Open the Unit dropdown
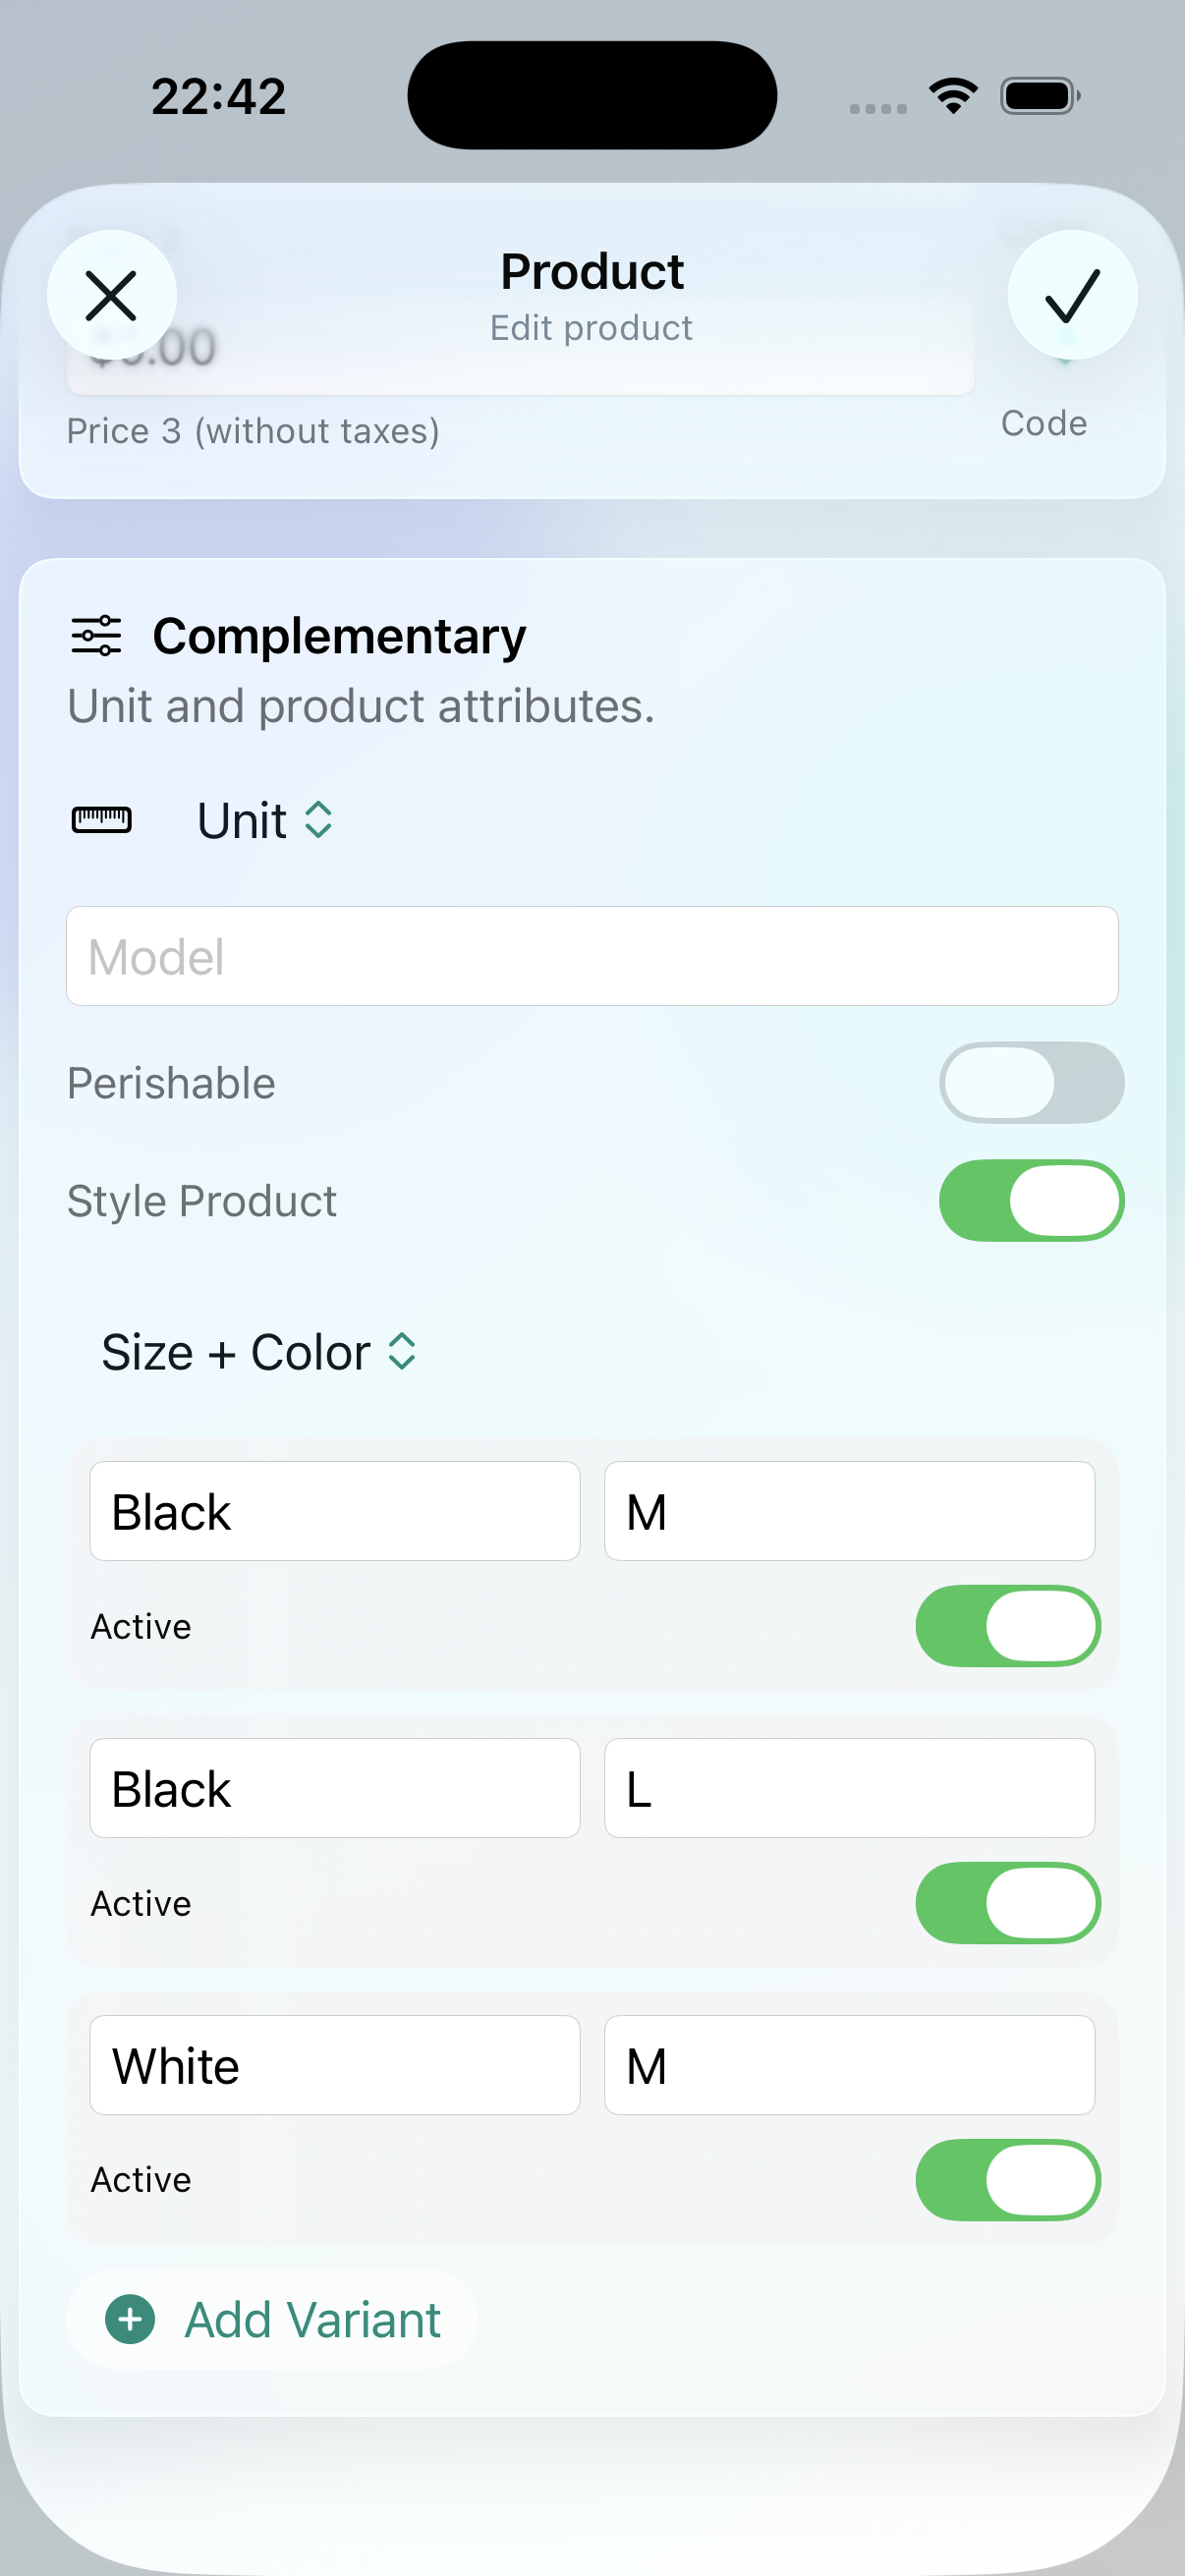This screenshot has height=2576, width=1185. tap(264, 820)
